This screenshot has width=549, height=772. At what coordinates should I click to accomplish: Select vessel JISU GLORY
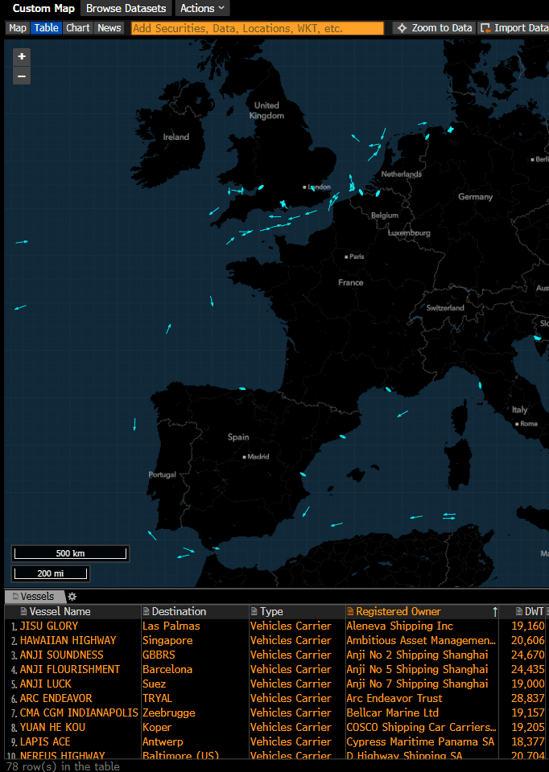point(49,626)
